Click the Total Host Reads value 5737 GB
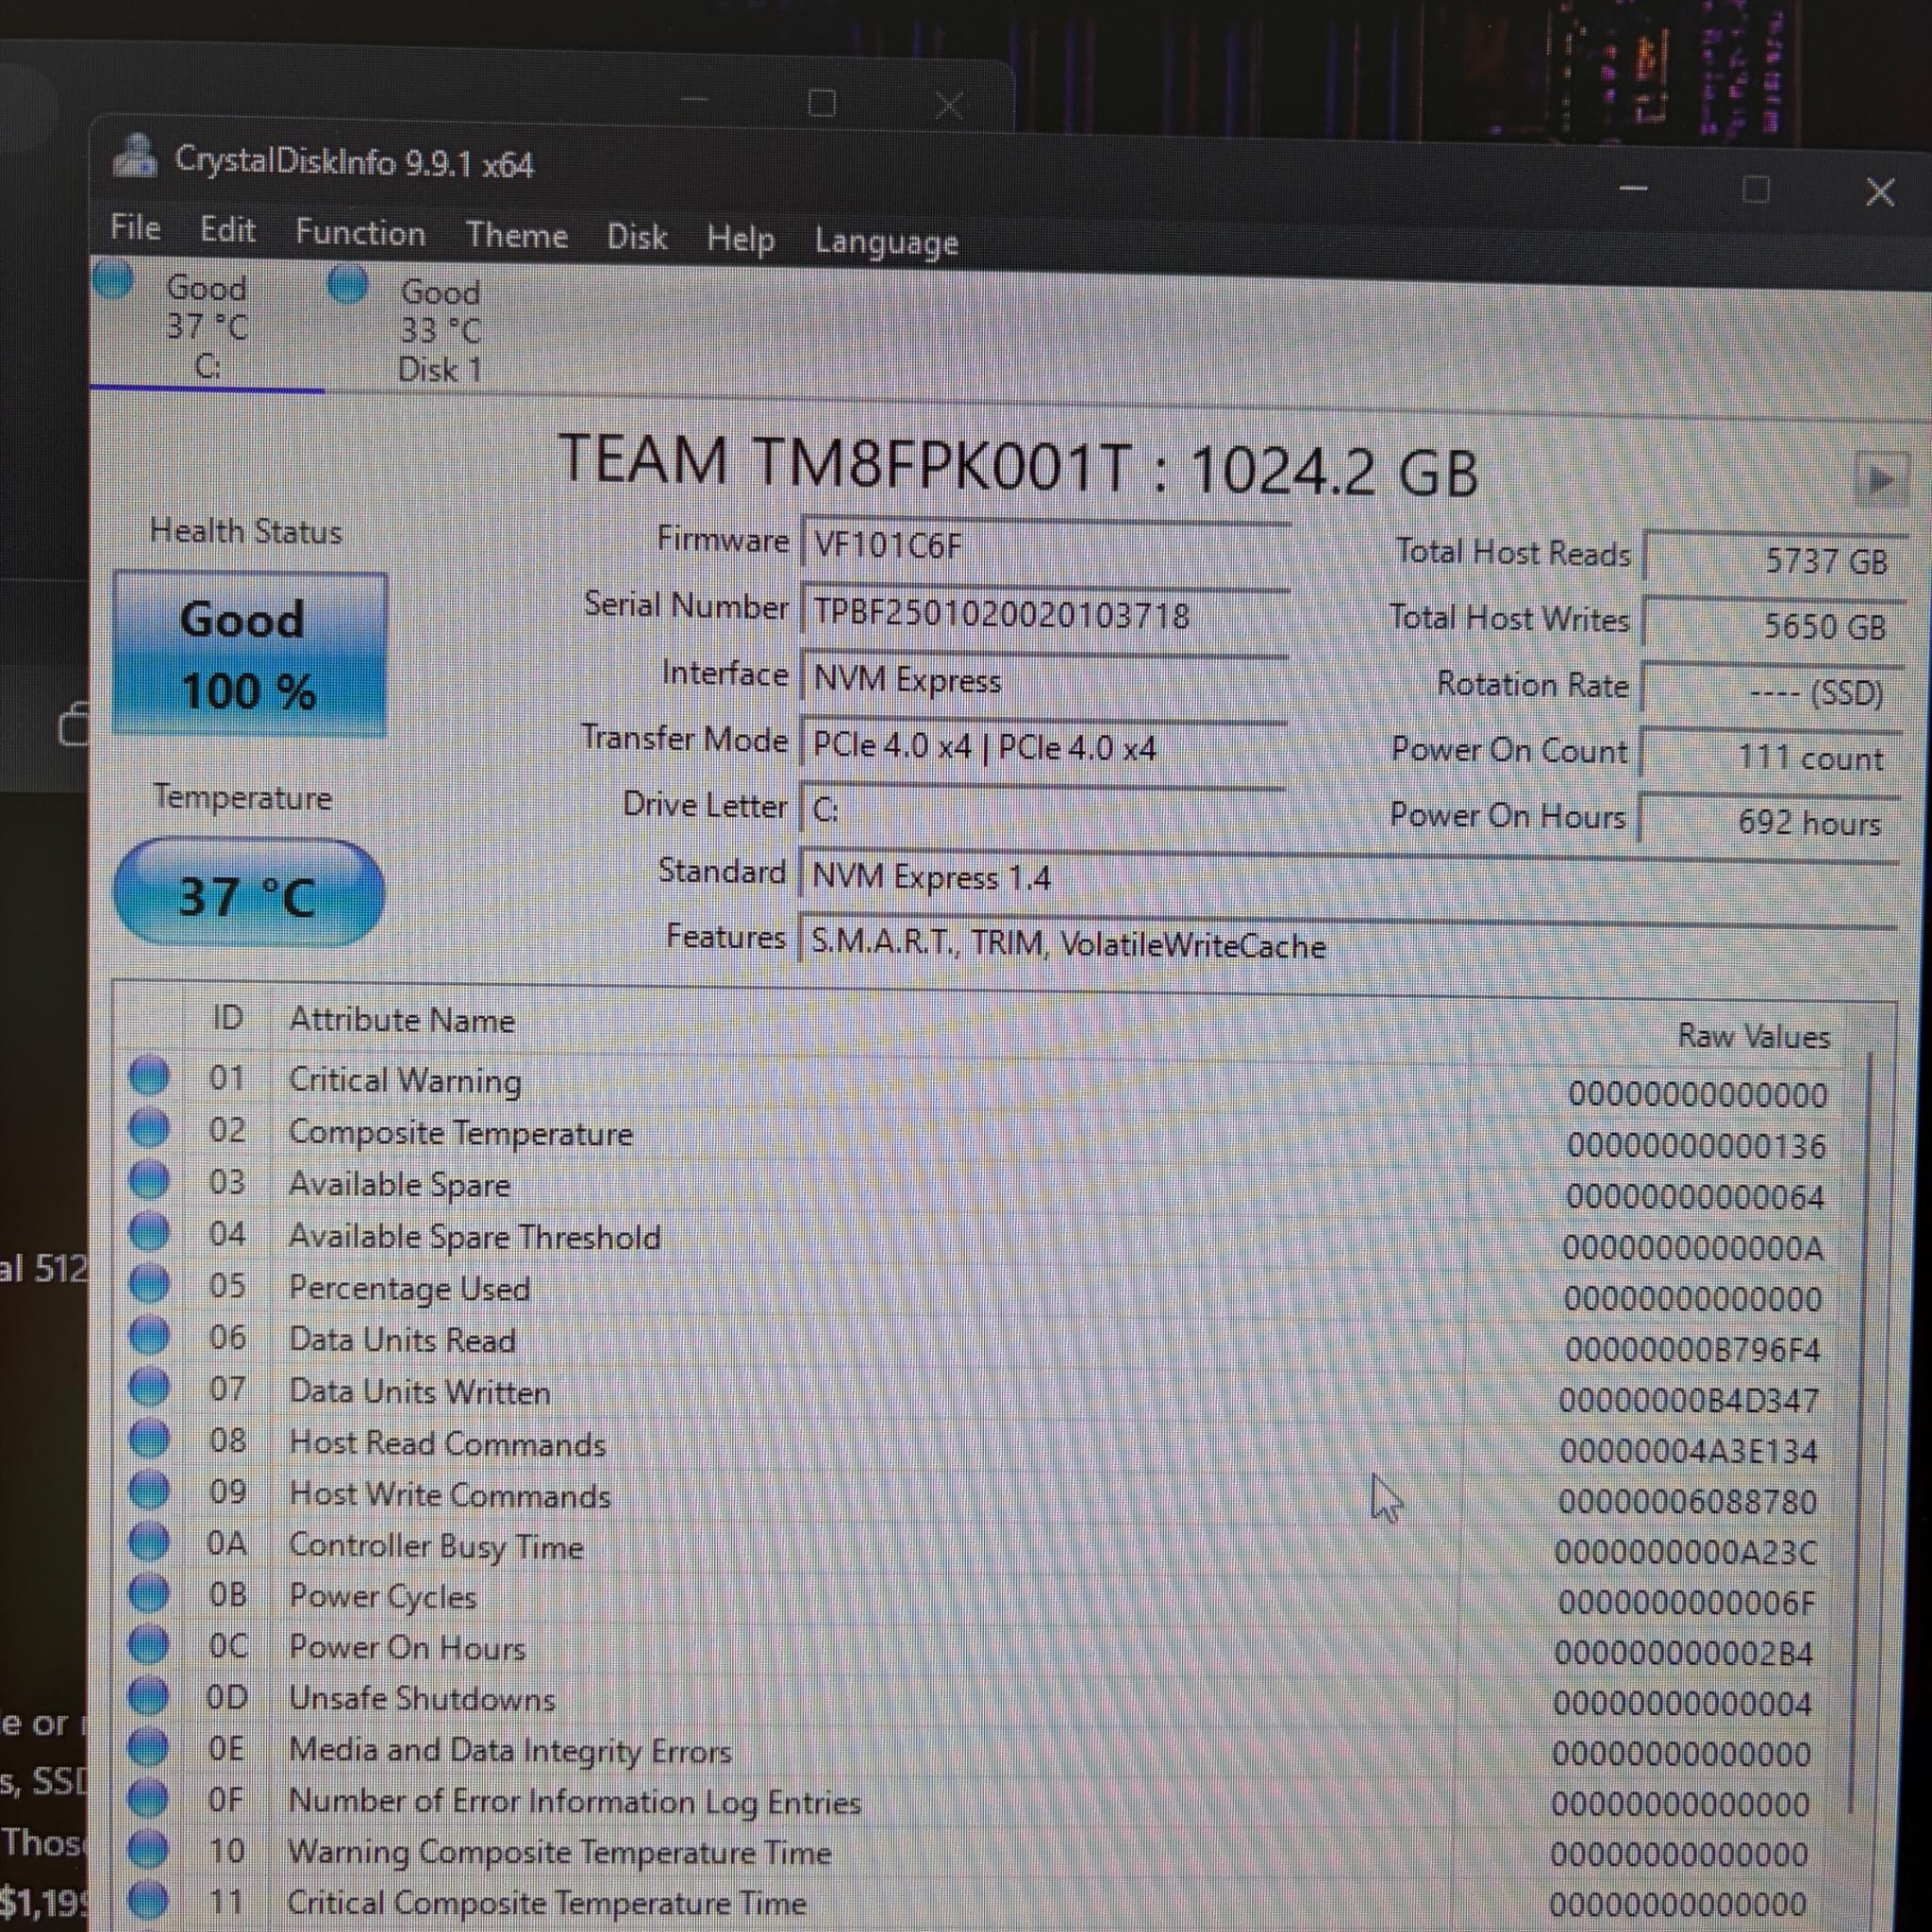Image resolution: width=1932 pixels, height=1932 pixels. [1774, 560]
